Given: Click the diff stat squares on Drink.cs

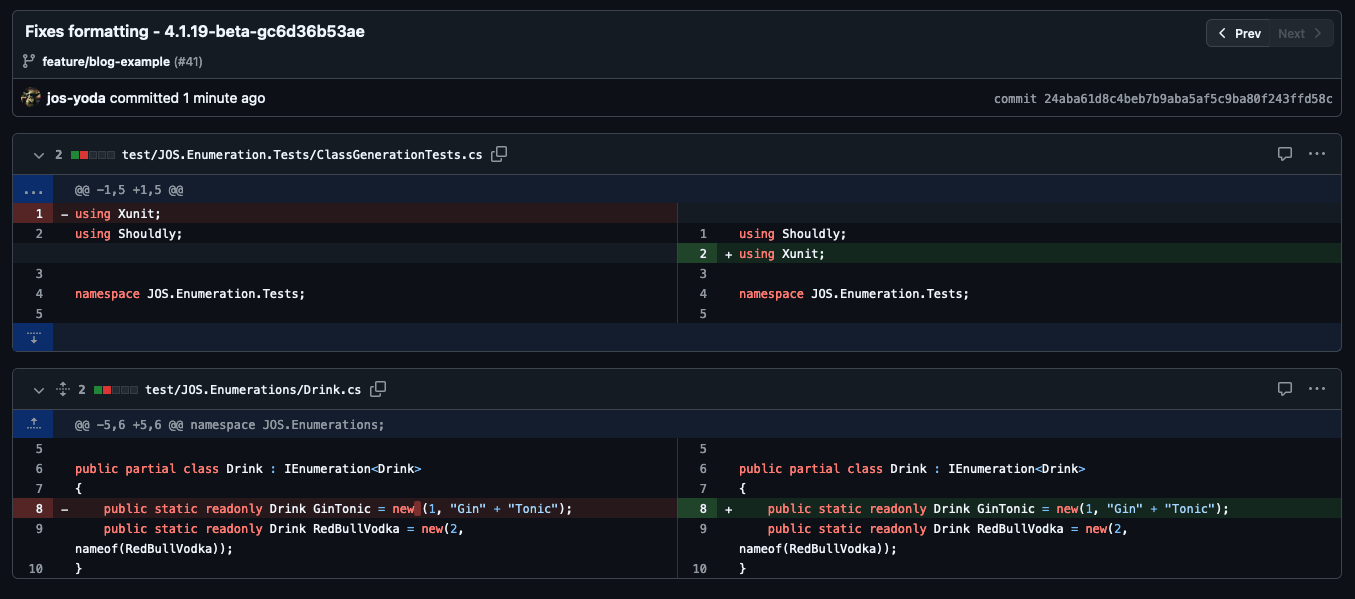Looking at the screenshot, I should click(x=115, y=389).
